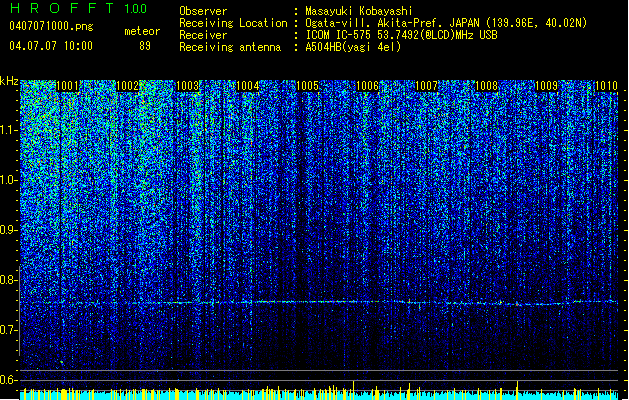Image resolution: width=629 pixels, height=400 pixels.
Task: Click the Receiver label
Action: tap(203, 35)
